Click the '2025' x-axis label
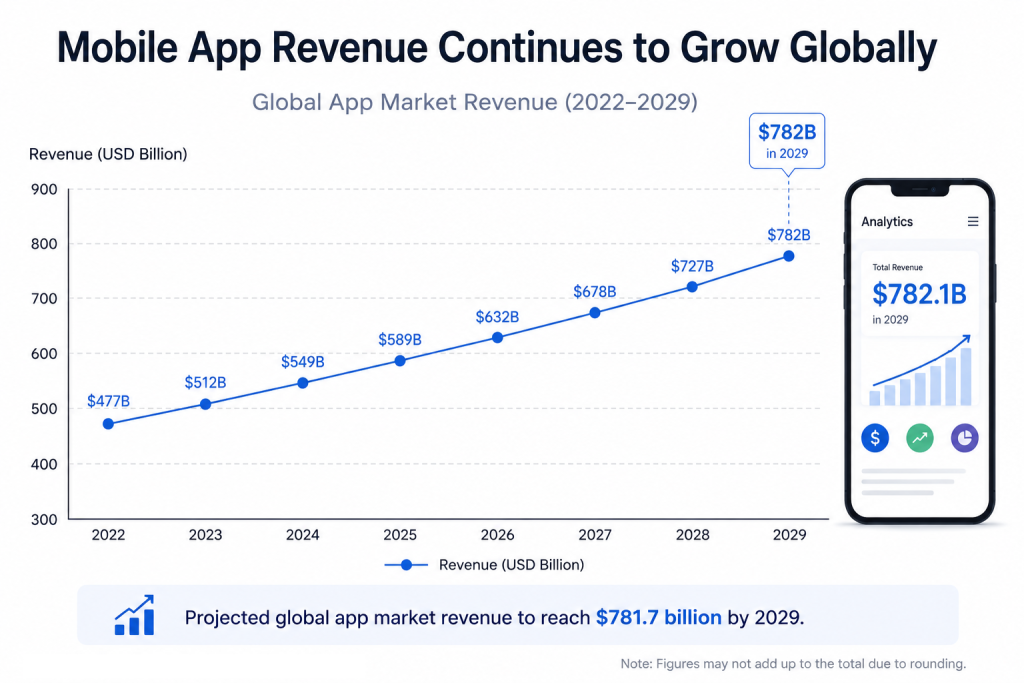 click(400, 535)
